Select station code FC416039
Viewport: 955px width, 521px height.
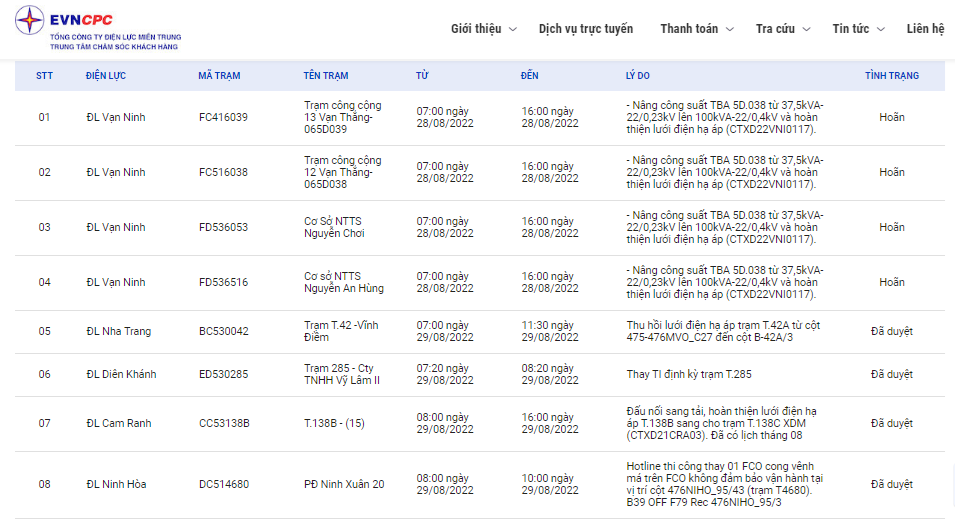pyautogui.click(x=223, y=117)
